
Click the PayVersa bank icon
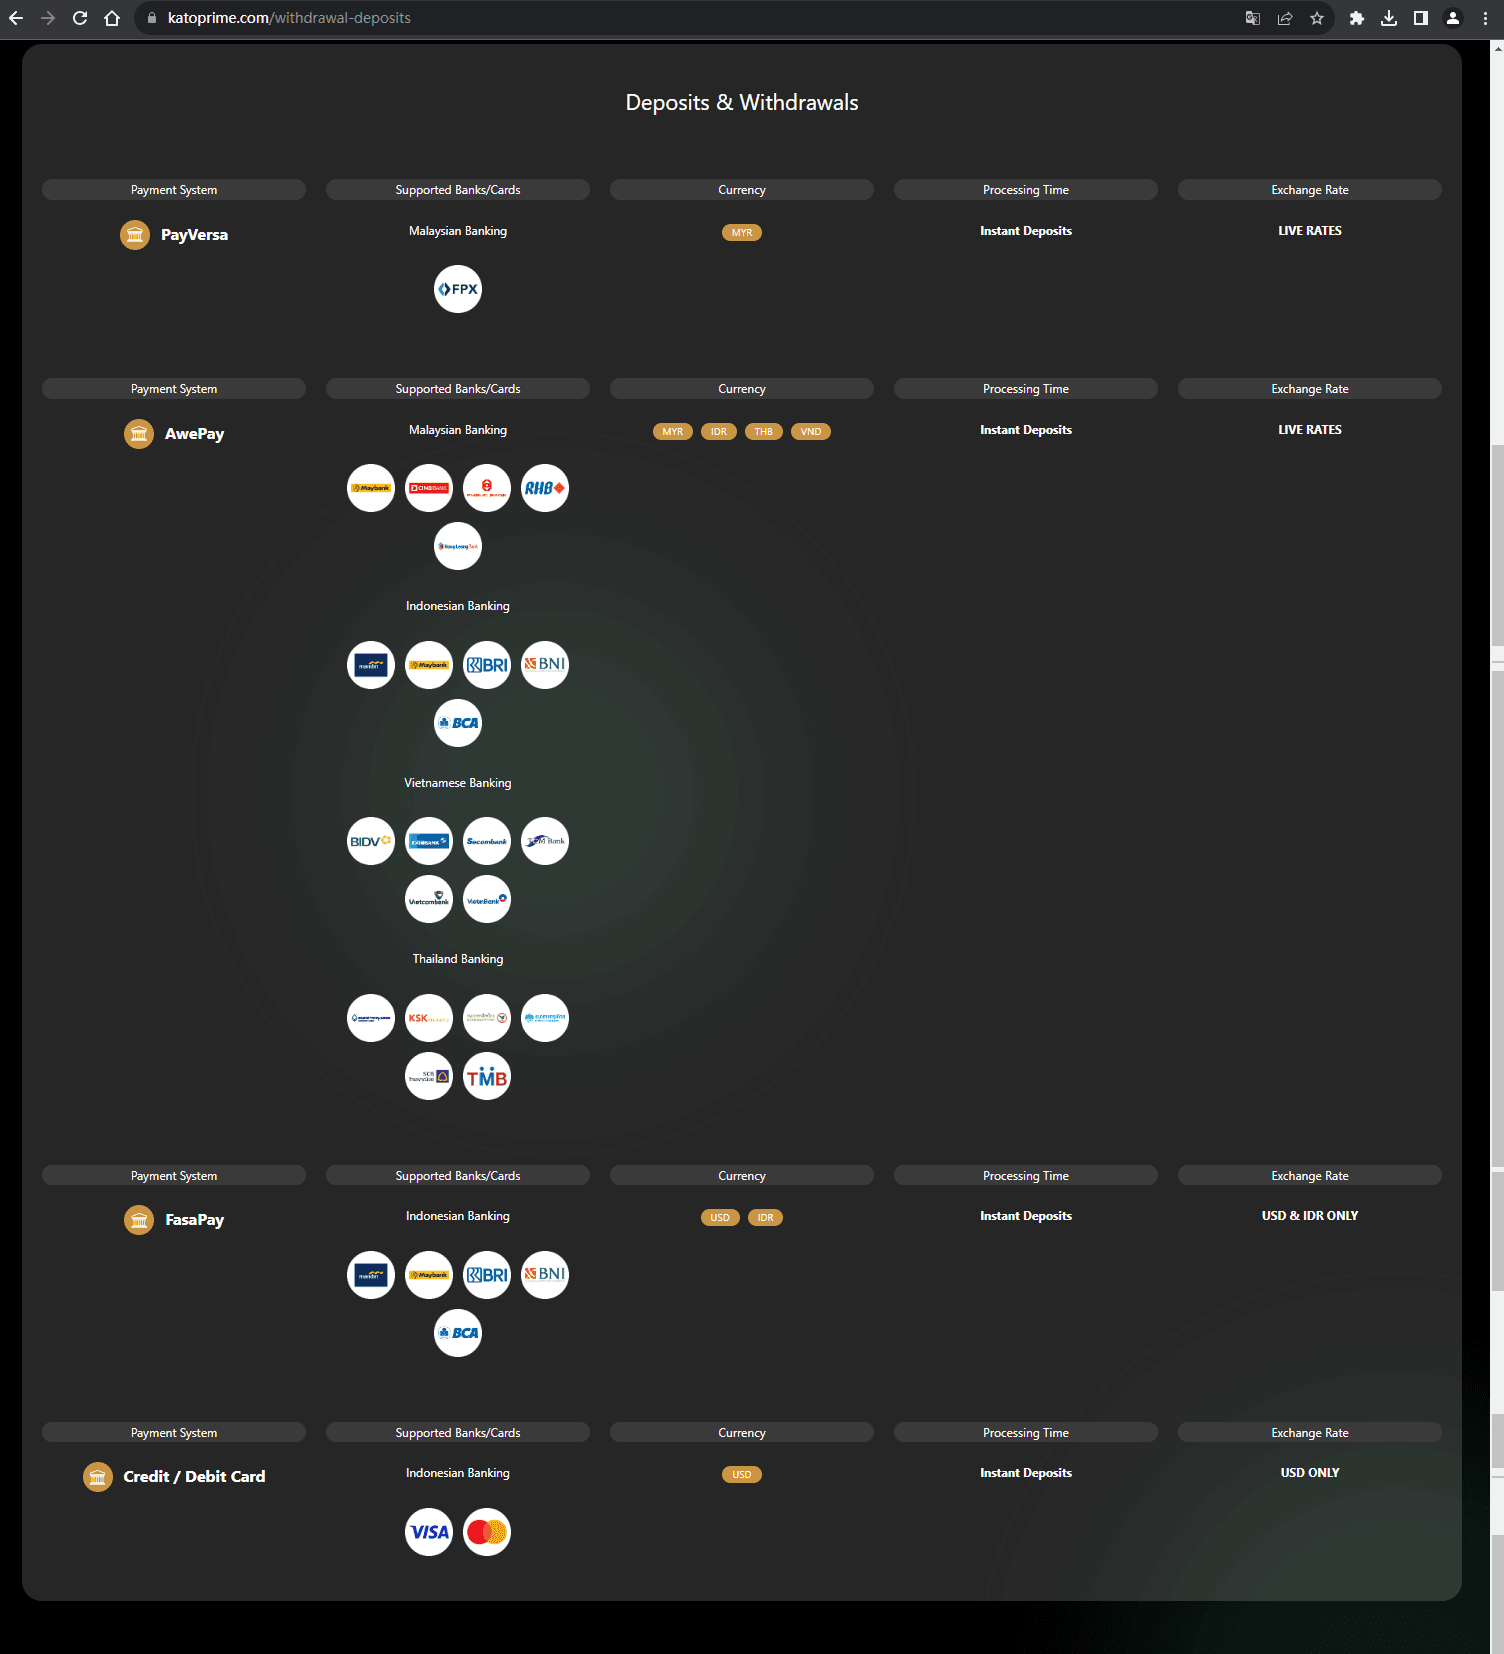135,235
